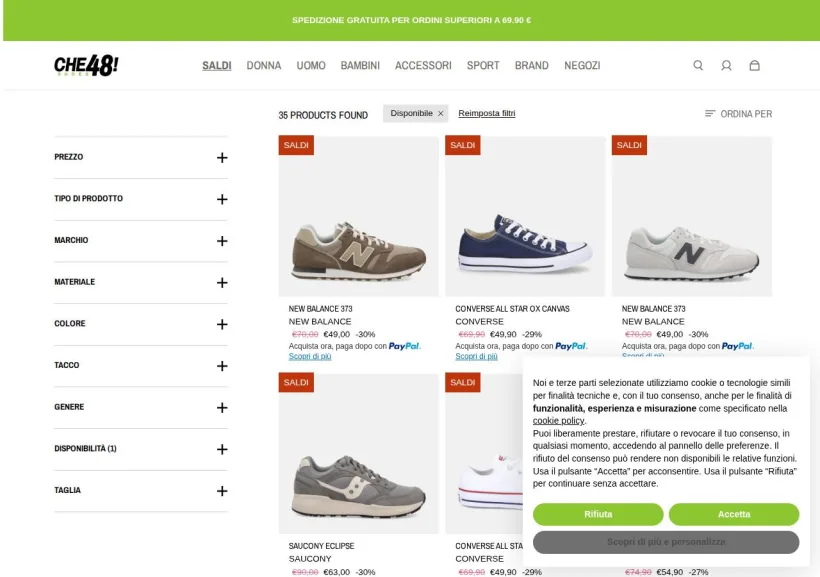Click the free shipping banner text

pos(412,20)
